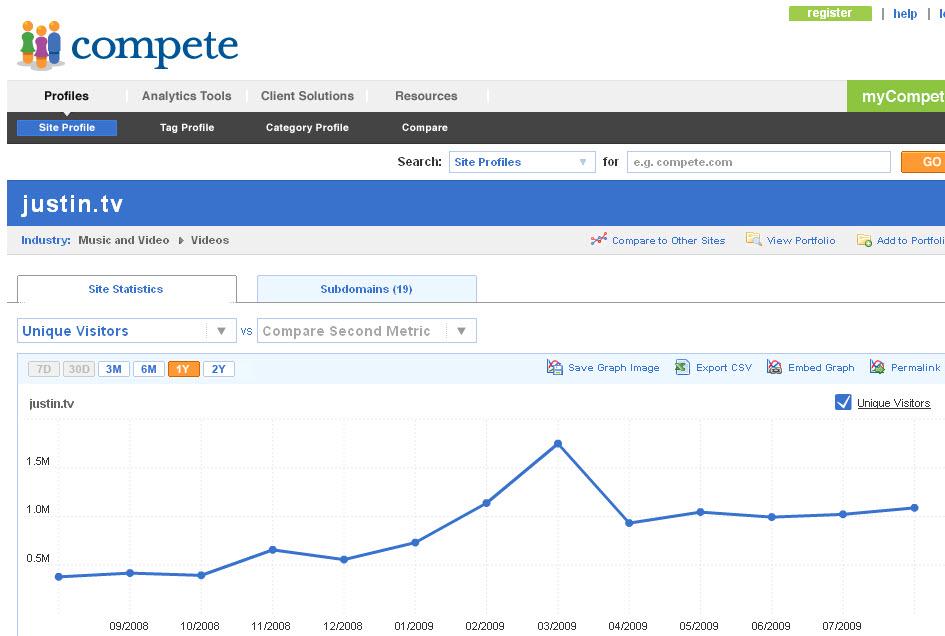The height and width of the screenshot is (636, 945).
Task: Select the 2Y time range toggle
Action: tap(218, 369)
